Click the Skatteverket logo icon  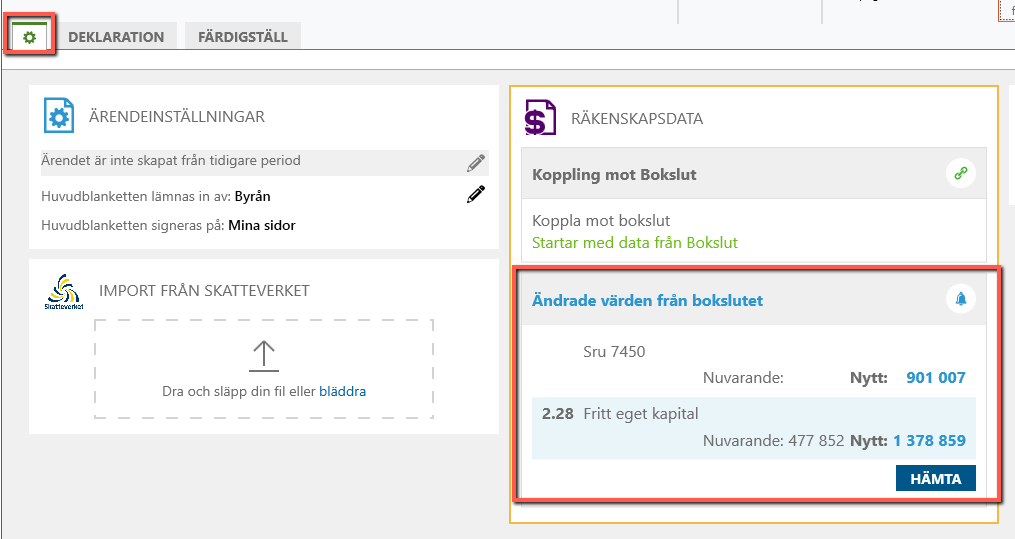pyautogui.click(x=64, y=291)
